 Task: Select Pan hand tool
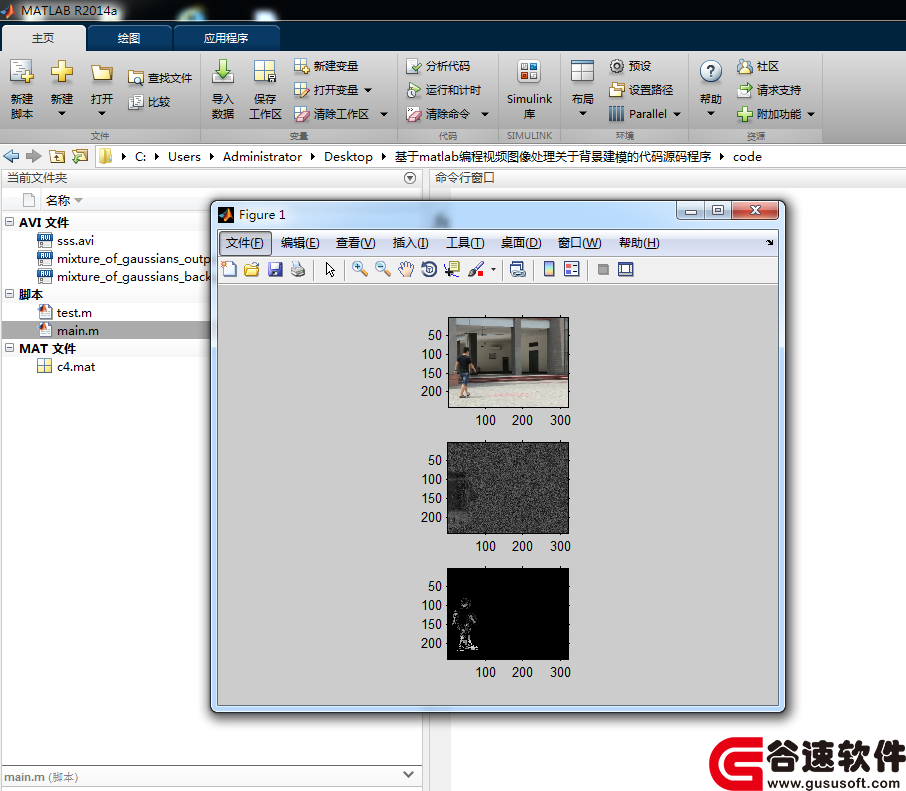pyautogui.click(x=406, y=269)
